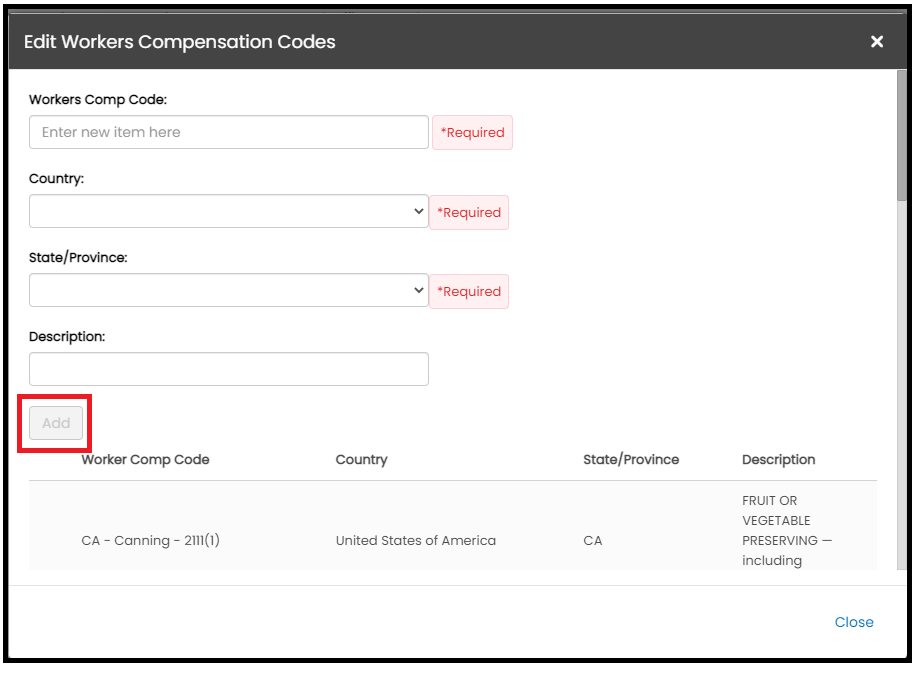The height and width of the screenshot is (673, 919).
Task: Close the dialog with the X icon
Action: coord(877,42)
